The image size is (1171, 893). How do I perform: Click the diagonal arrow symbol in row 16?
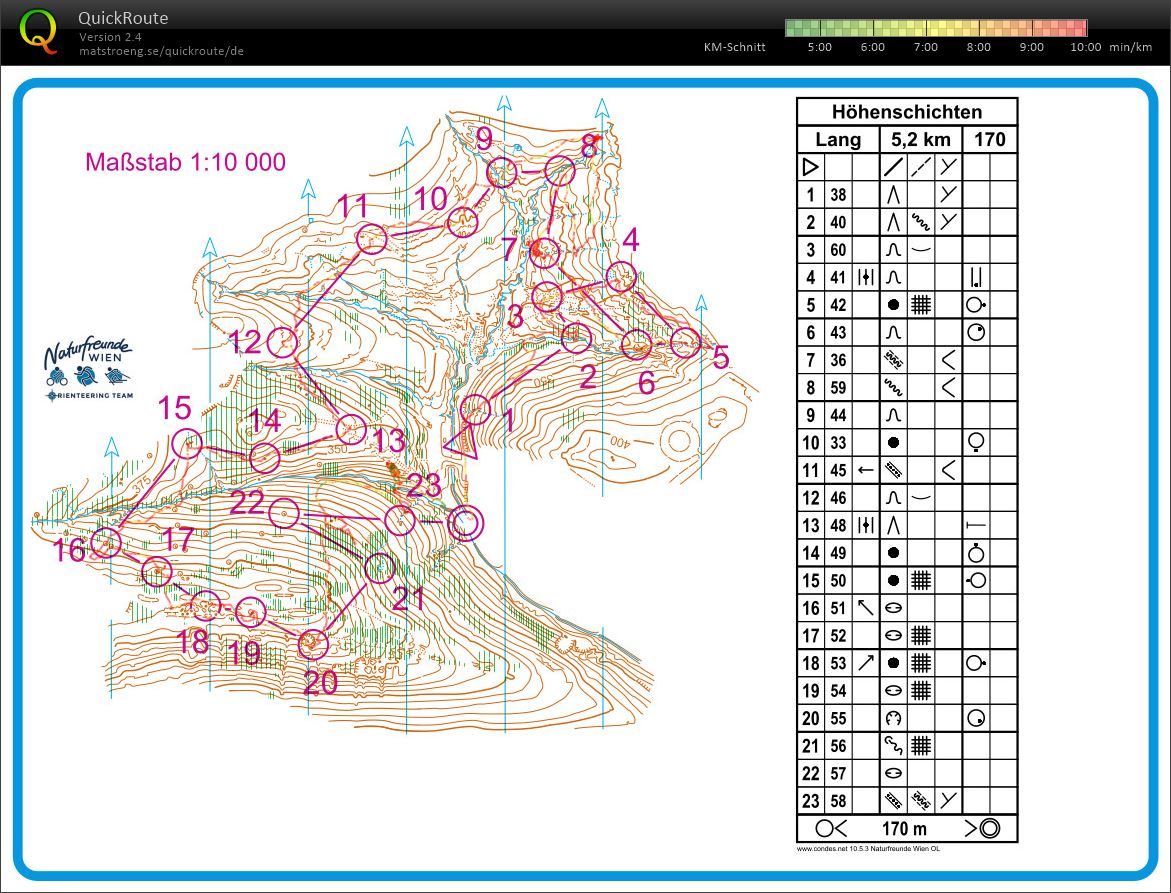click(x=866, y=608)
